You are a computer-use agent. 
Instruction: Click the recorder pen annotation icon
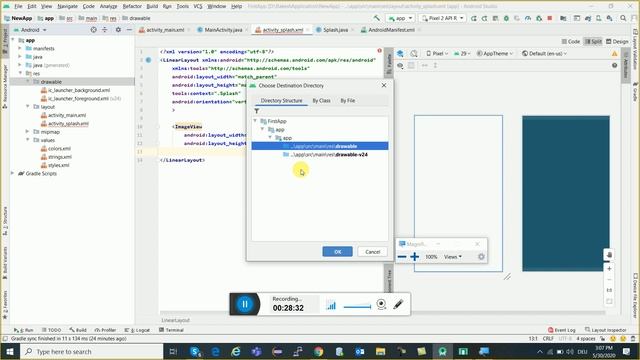(398, 304)
